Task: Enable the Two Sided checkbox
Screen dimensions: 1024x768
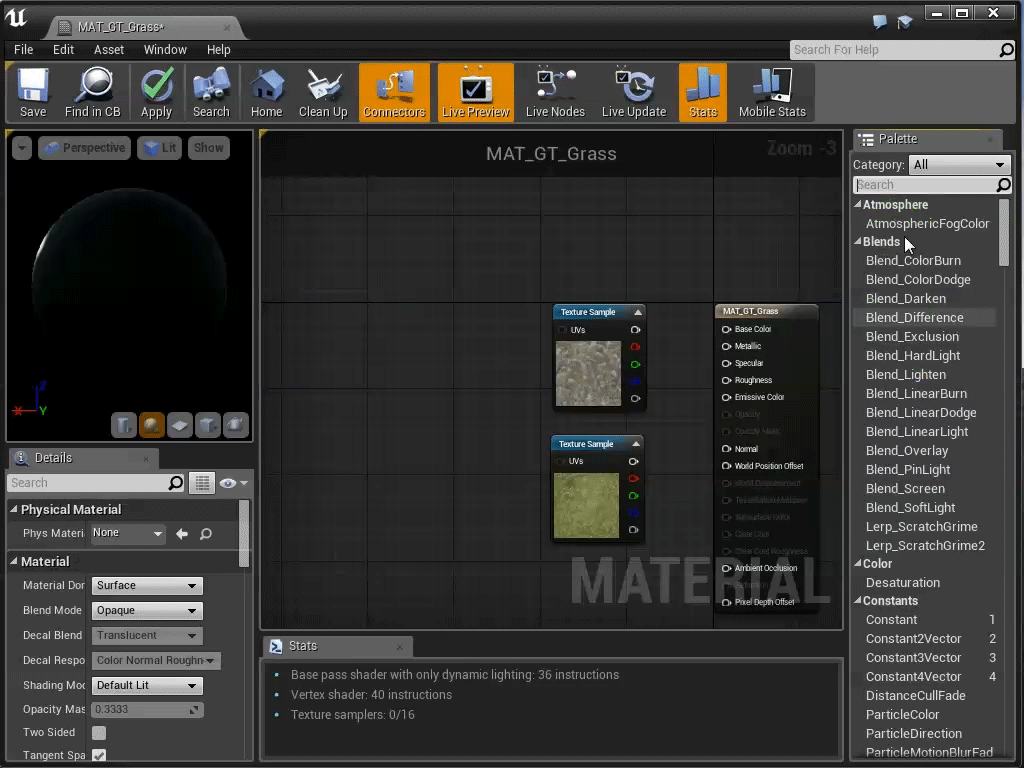Action: (98, 732)
